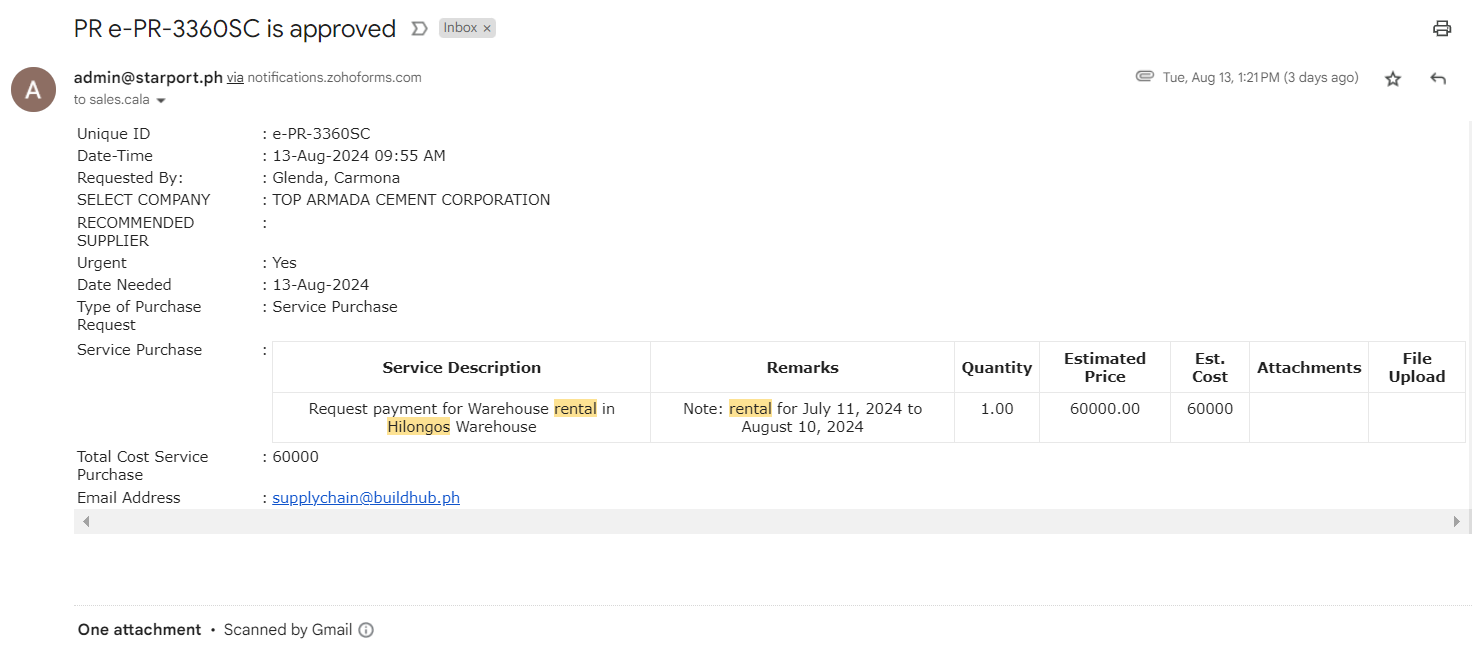This screenshot has height=652, width=1472.
Task: Remove the Inbox label with x
Action: click(487, 29)
